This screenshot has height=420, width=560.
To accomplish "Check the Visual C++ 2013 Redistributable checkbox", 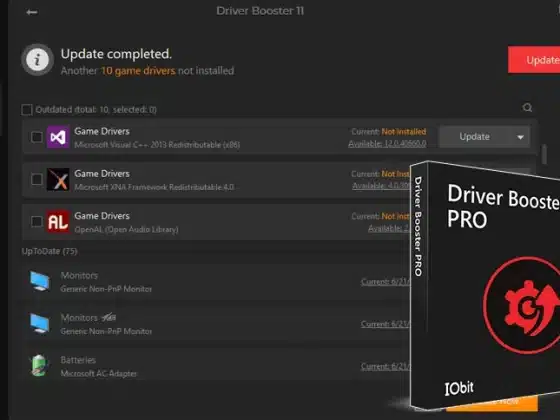I will pos(36,137).
